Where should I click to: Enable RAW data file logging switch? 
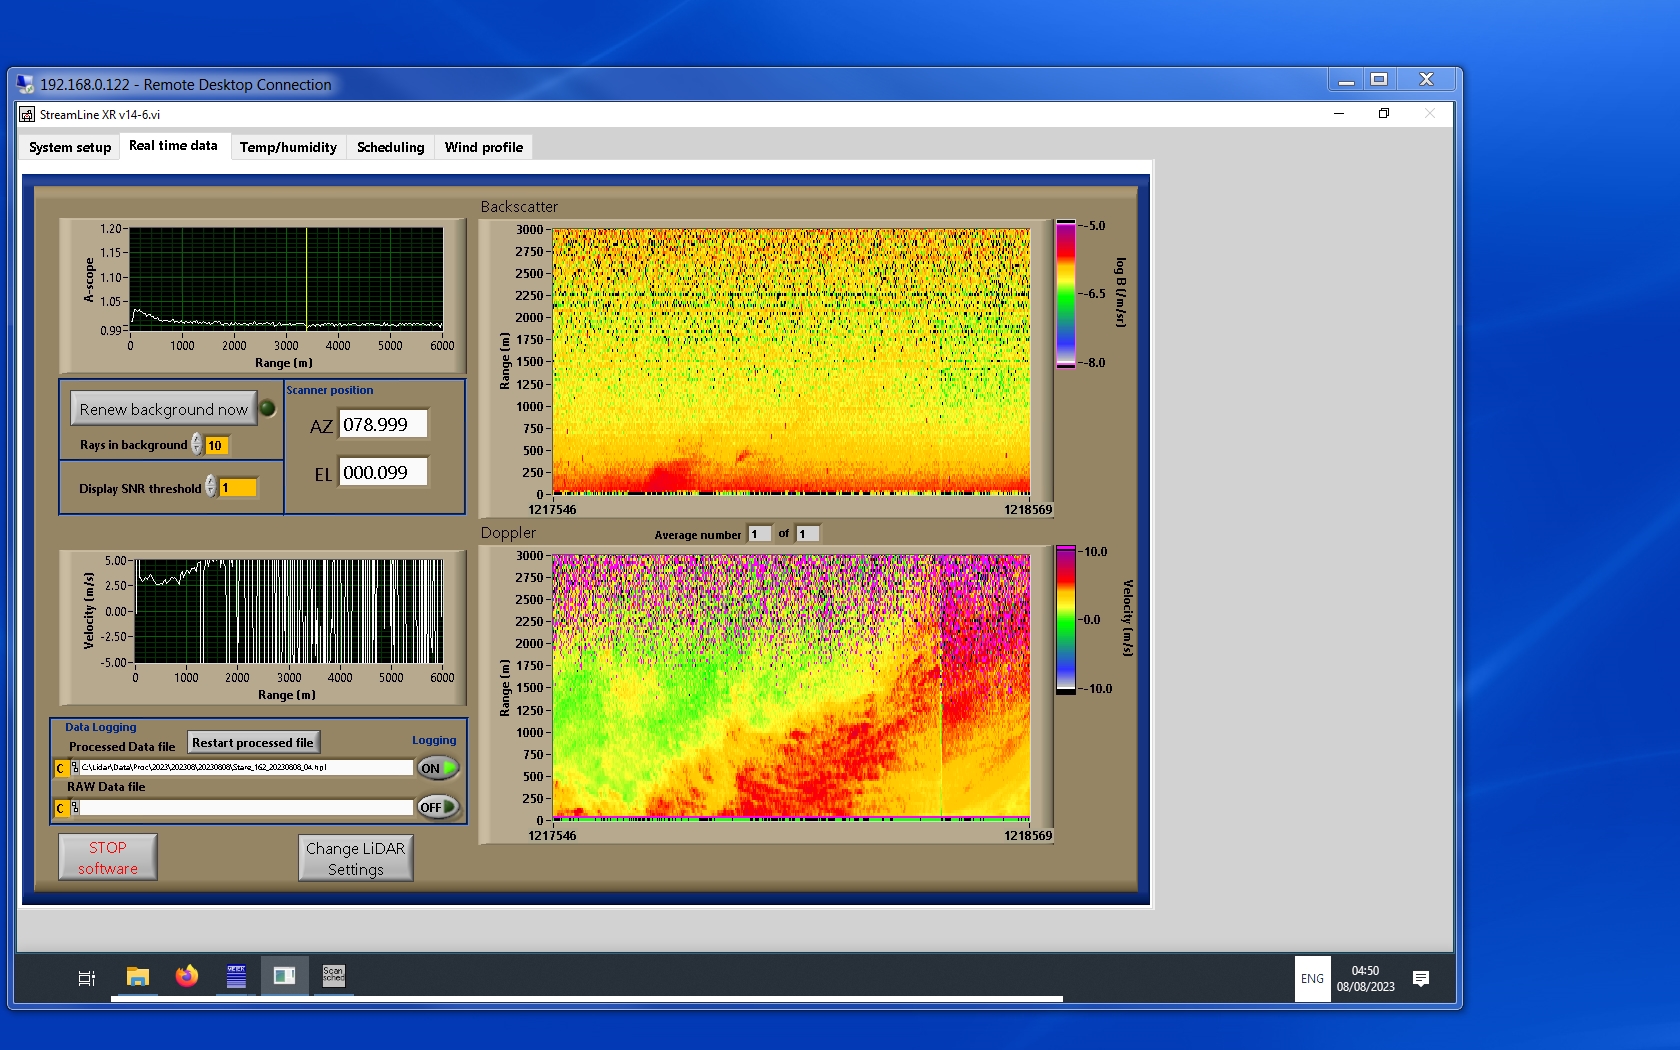pyautogui.click(x=438, y=807)
